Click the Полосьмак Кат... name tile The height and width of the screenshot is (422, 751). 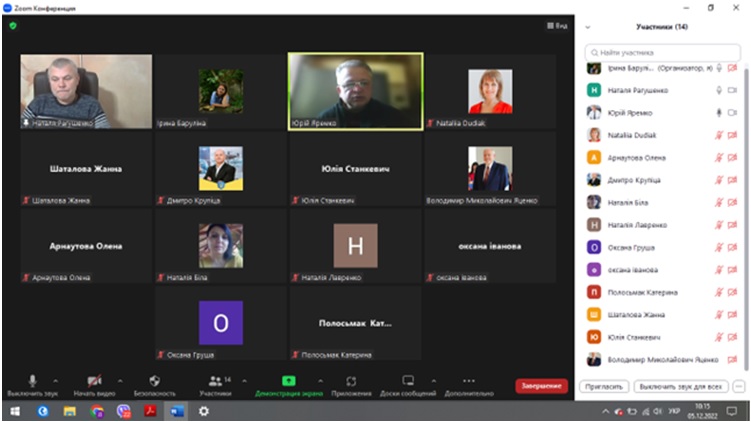point(355,323)
